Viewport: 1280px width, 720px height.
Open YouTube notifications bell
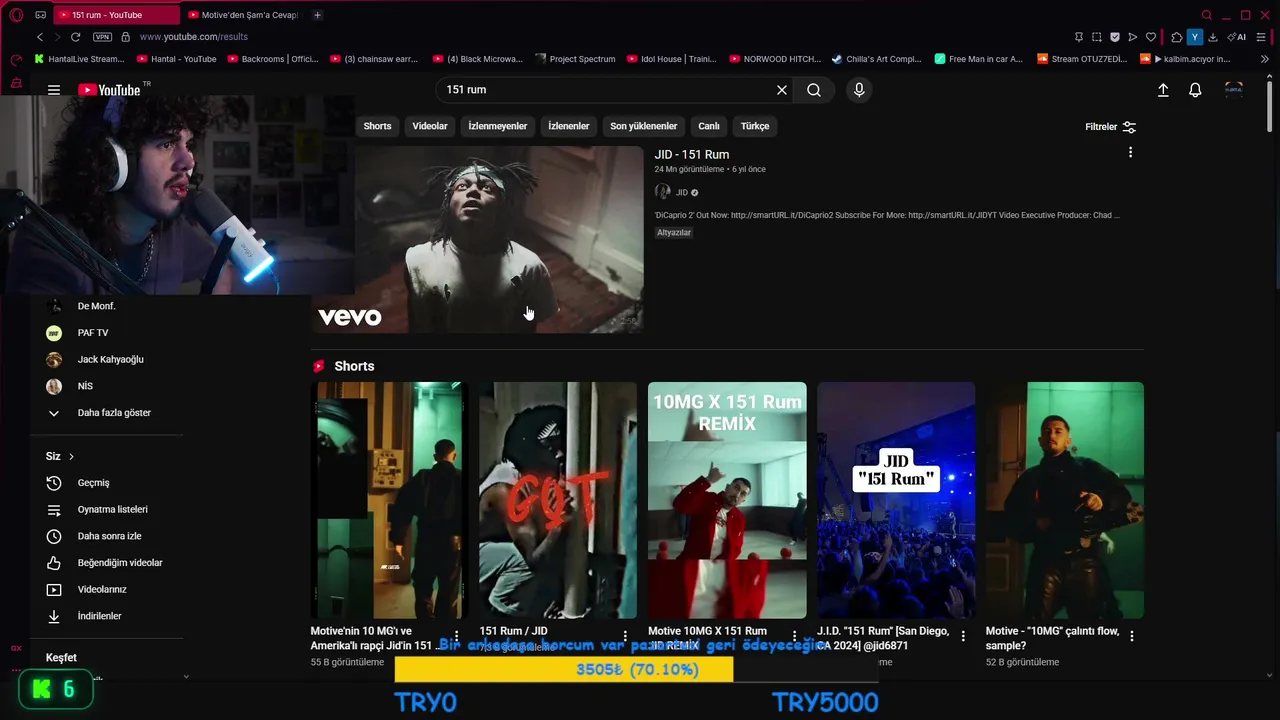[x=1195, y=90]
